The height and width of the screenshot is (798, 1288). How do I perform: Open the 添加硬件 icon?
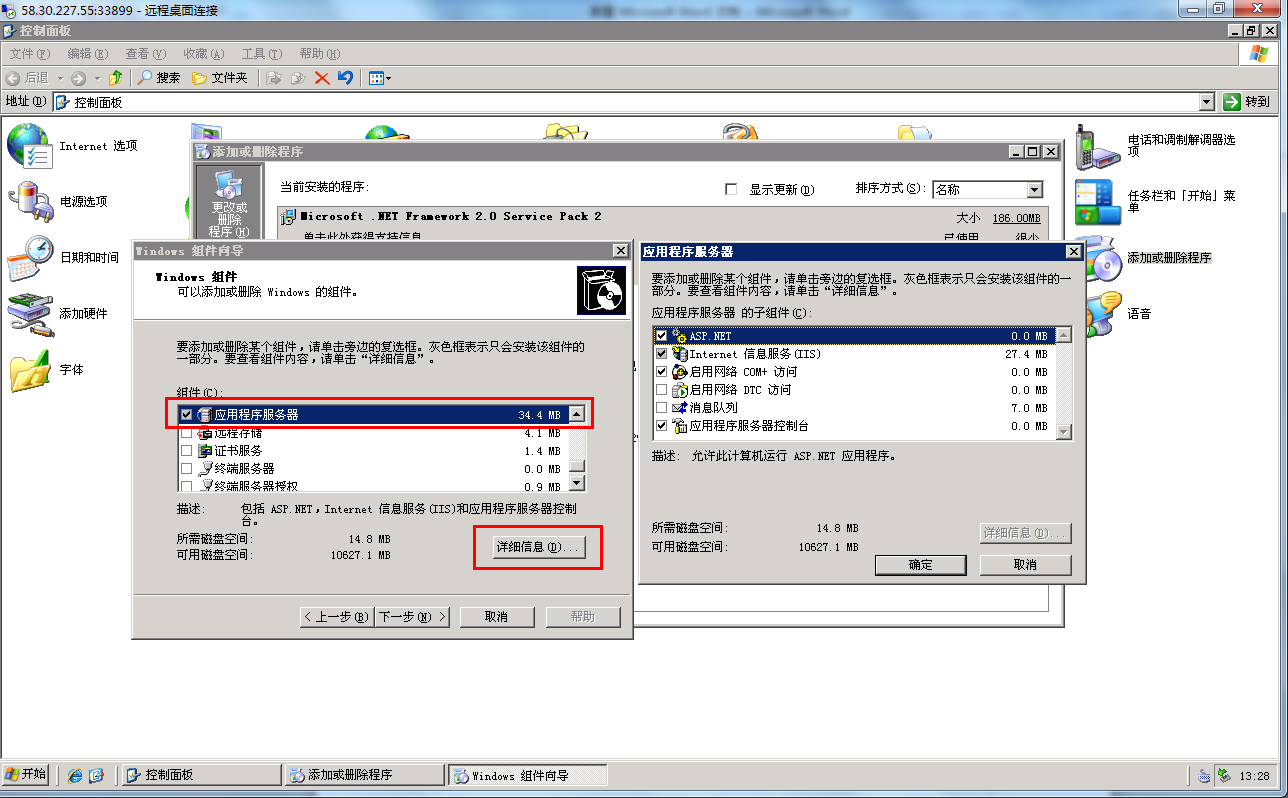(28, 314)
